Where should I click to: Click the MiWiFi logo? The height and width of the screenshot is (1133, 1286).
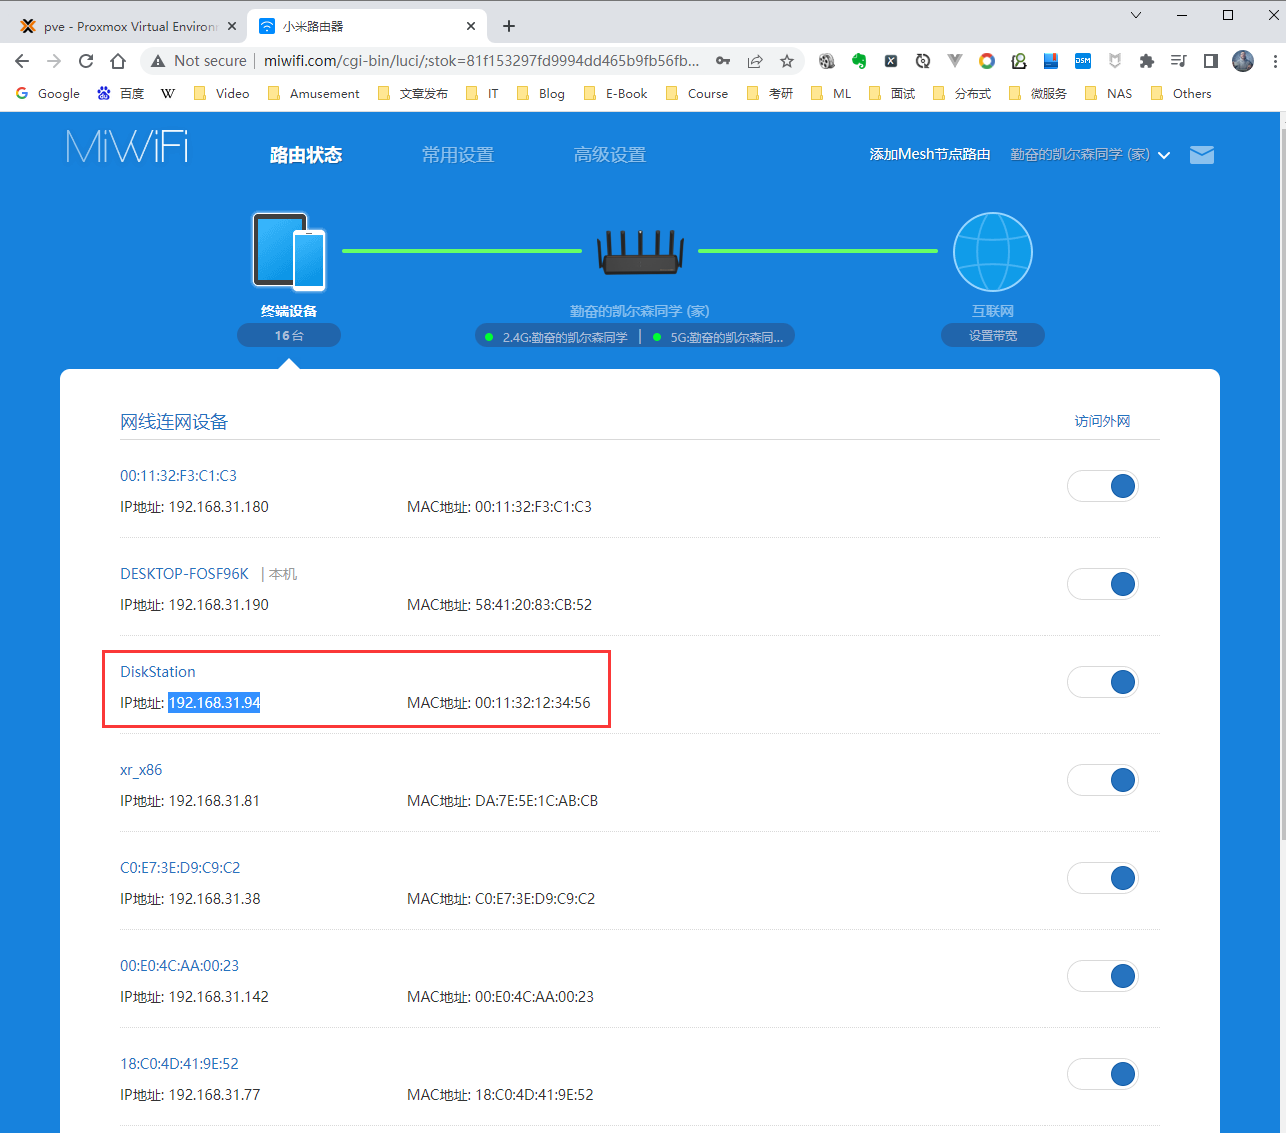[x=127, y=147]
